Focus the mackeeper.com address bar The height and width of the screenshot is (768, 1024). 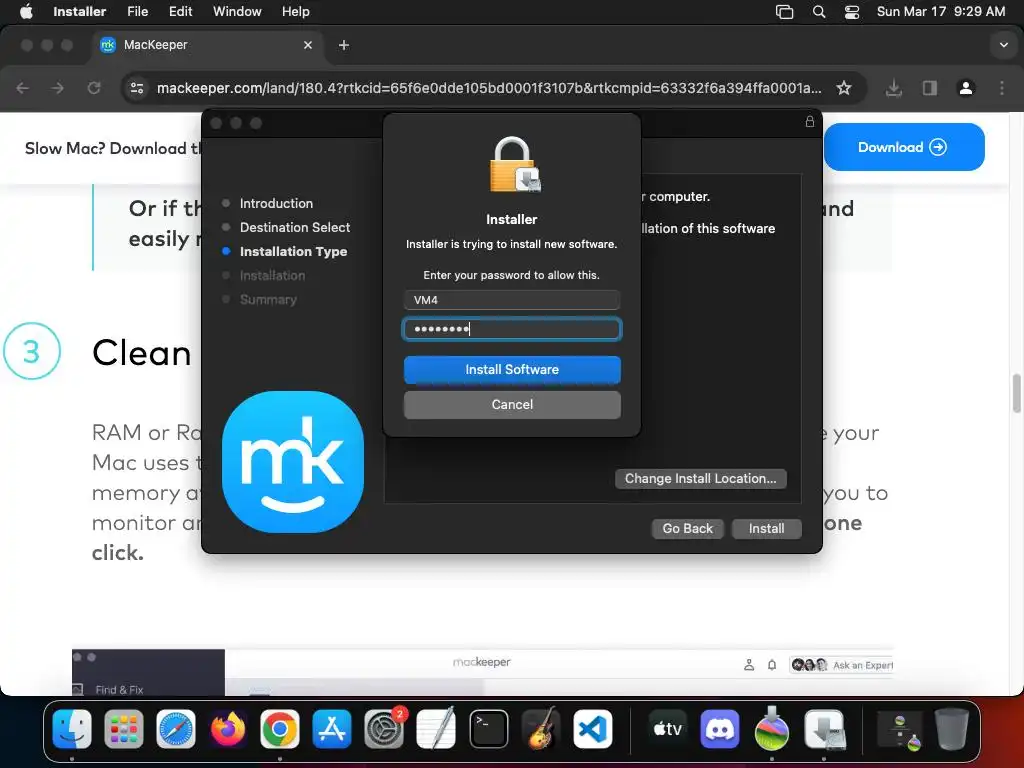pos(489,88)
